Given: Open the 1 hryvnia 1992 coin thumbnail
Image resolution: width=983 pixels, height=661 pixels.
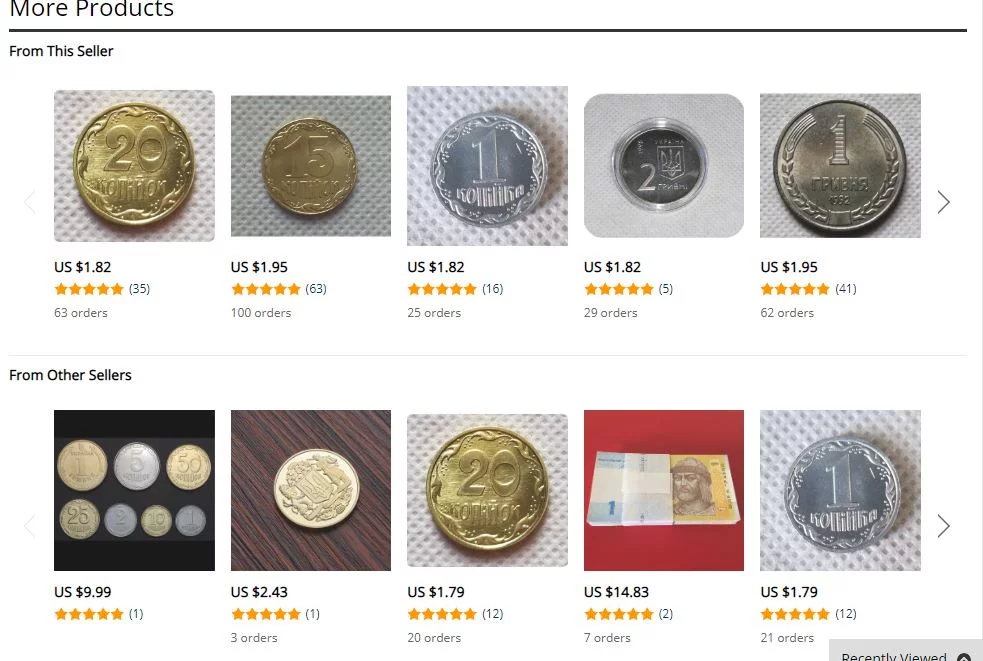Looking at the screenshot, I should (840, 166).
